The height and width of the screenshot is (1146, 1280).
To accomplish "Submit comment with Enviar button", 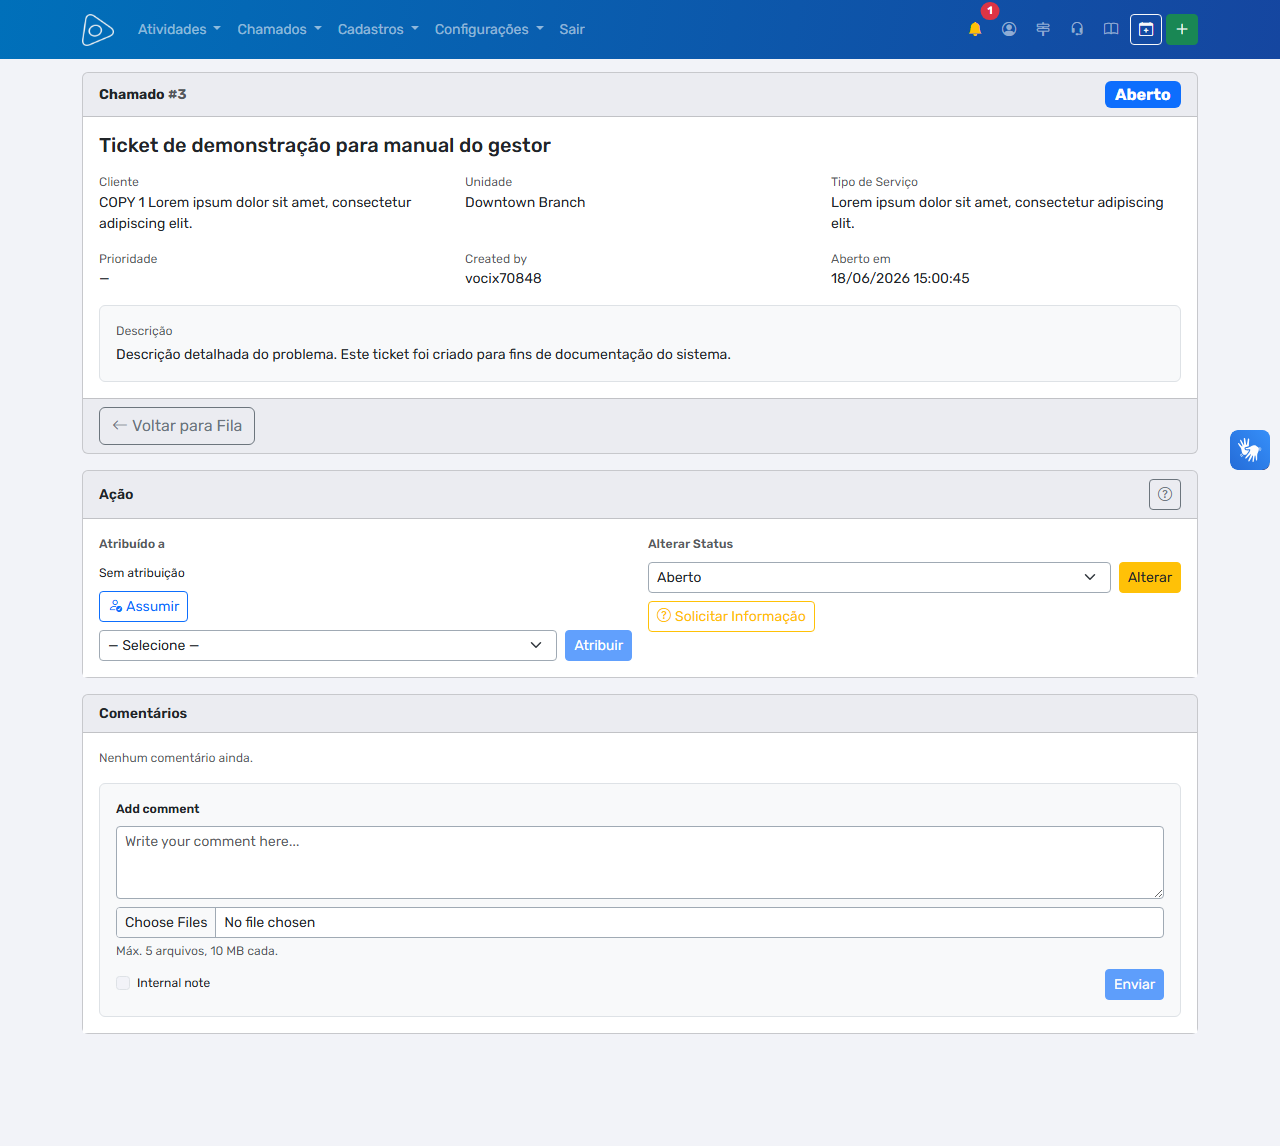I will 1134,984.
